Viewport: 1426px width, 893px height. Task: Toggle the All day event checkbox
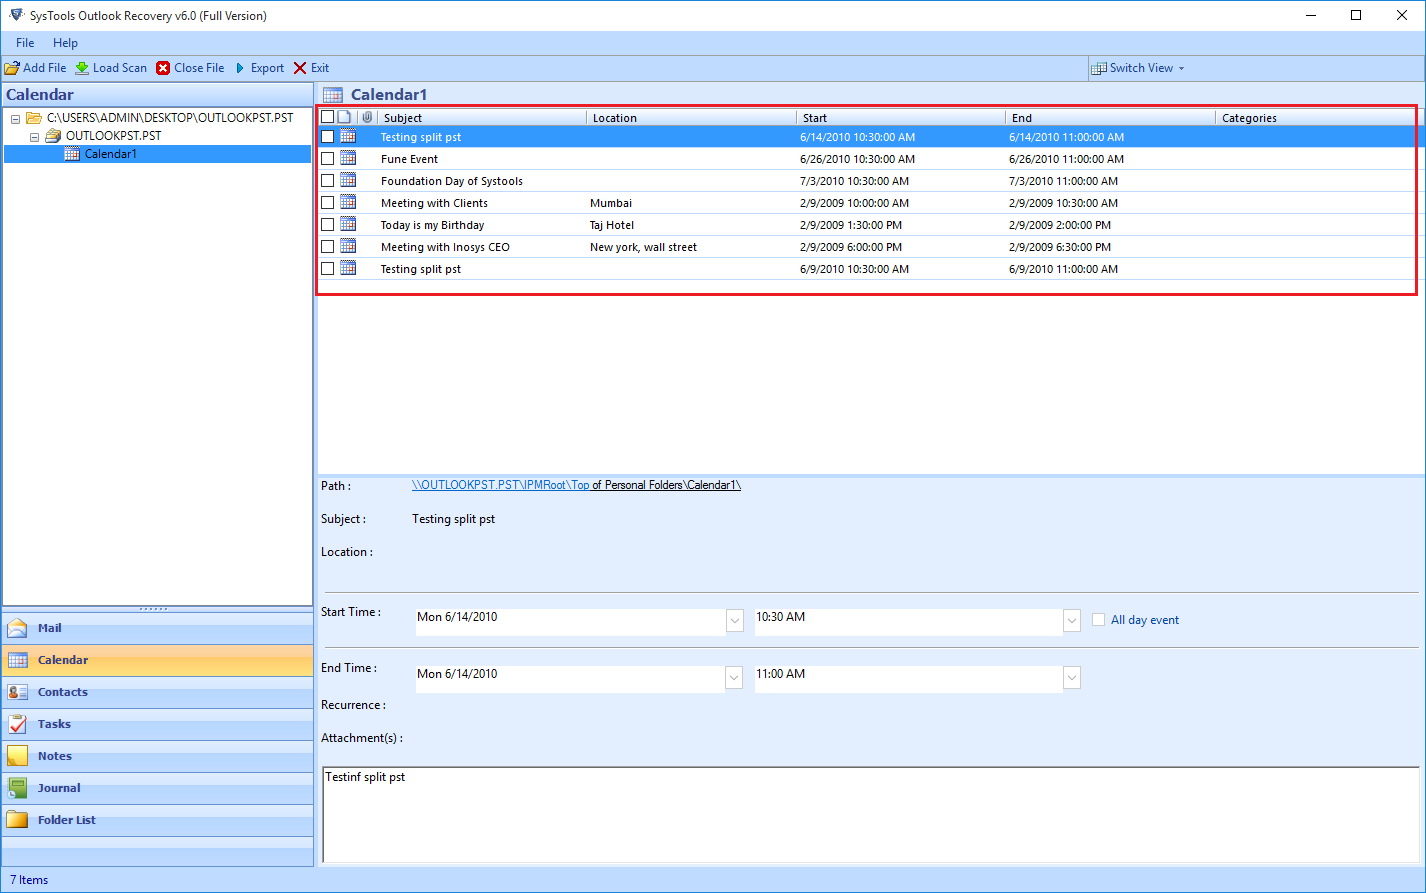pyautogui.click(x=1099, y=620)
